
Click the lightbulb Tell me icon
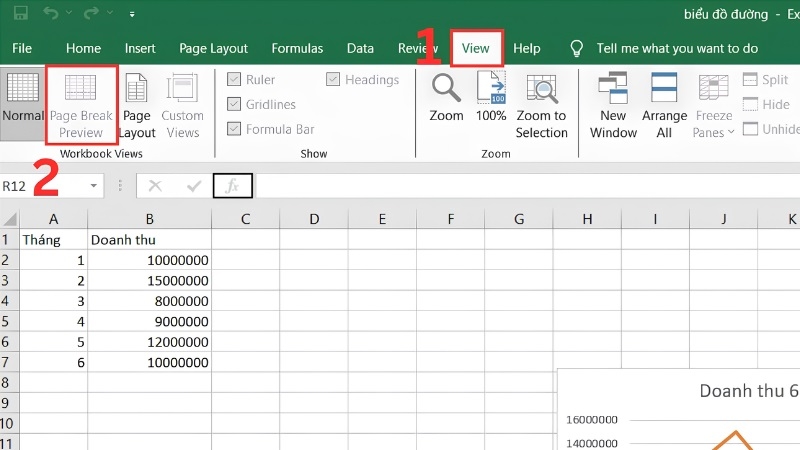[576, 48]
